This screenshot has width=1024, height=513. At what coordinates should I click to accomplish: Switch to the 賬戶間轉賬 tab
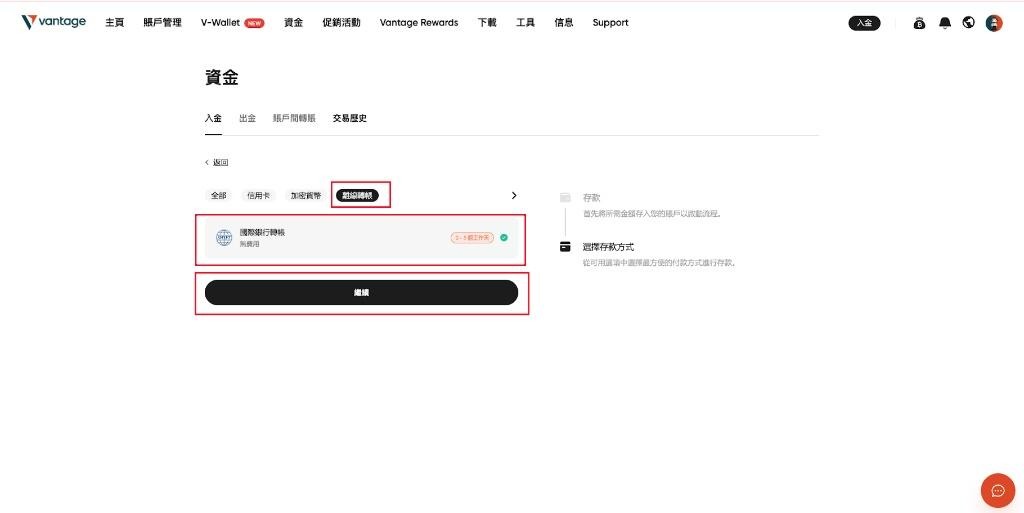(x=294, y=118)
